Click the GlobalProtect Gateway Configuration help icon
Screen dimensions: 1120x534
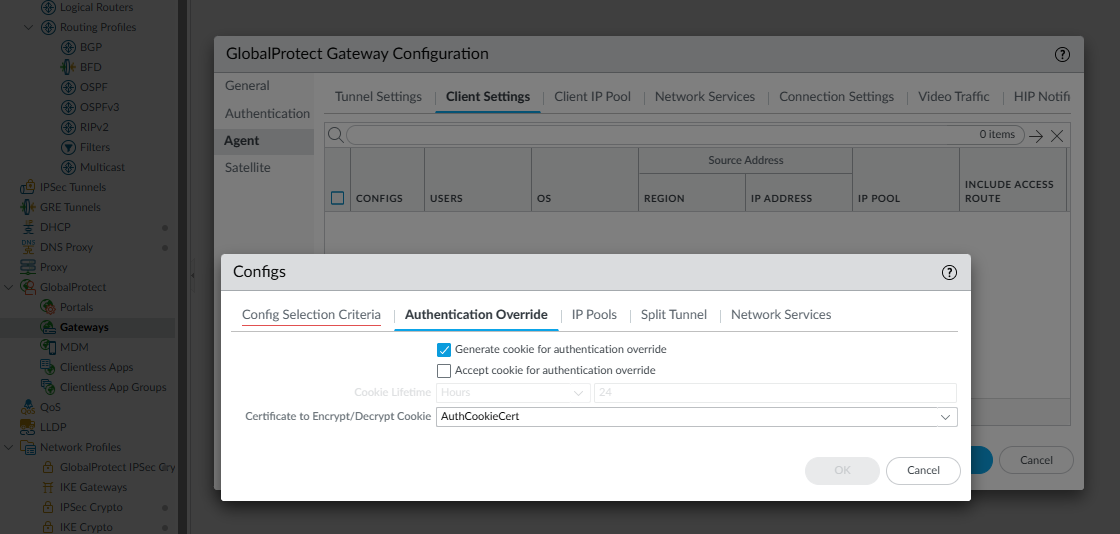click(x=1062, y=54)
